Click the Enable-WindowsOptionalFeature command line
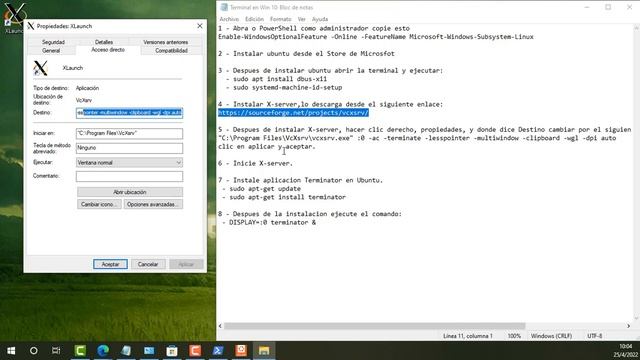This screenshot has width=640, height=360. pos(376,37)
